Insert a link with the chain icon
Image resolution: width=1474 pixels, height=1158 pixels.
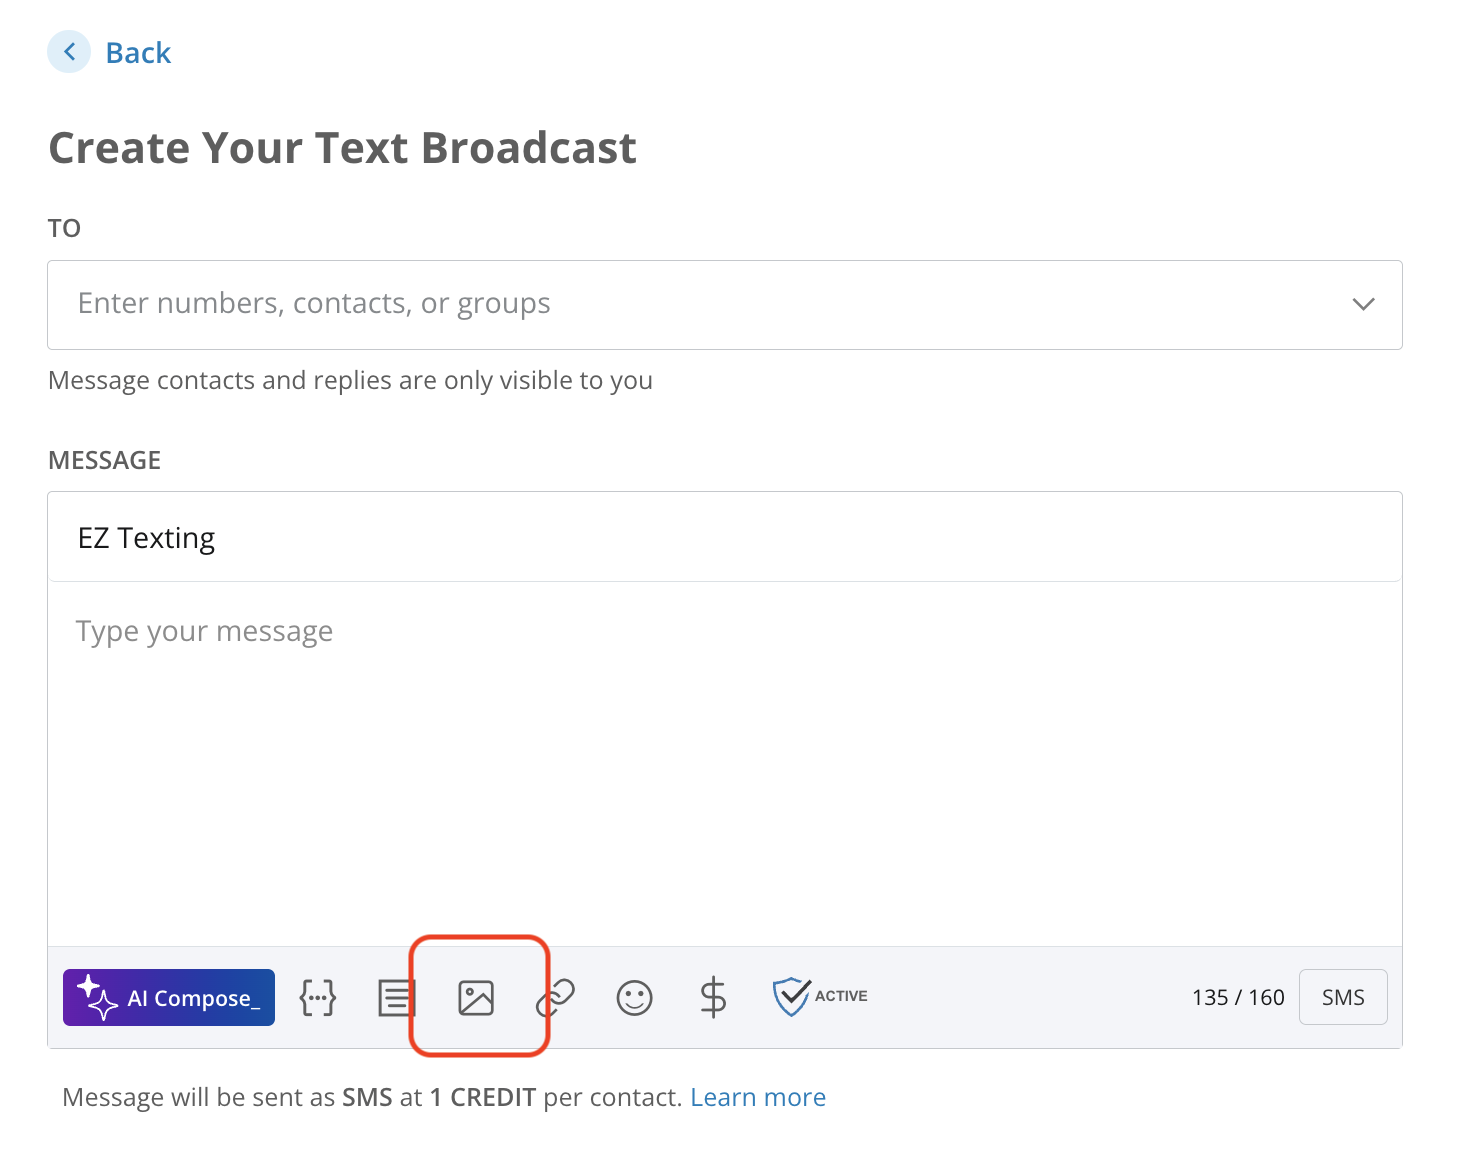(x=556, y=997)
